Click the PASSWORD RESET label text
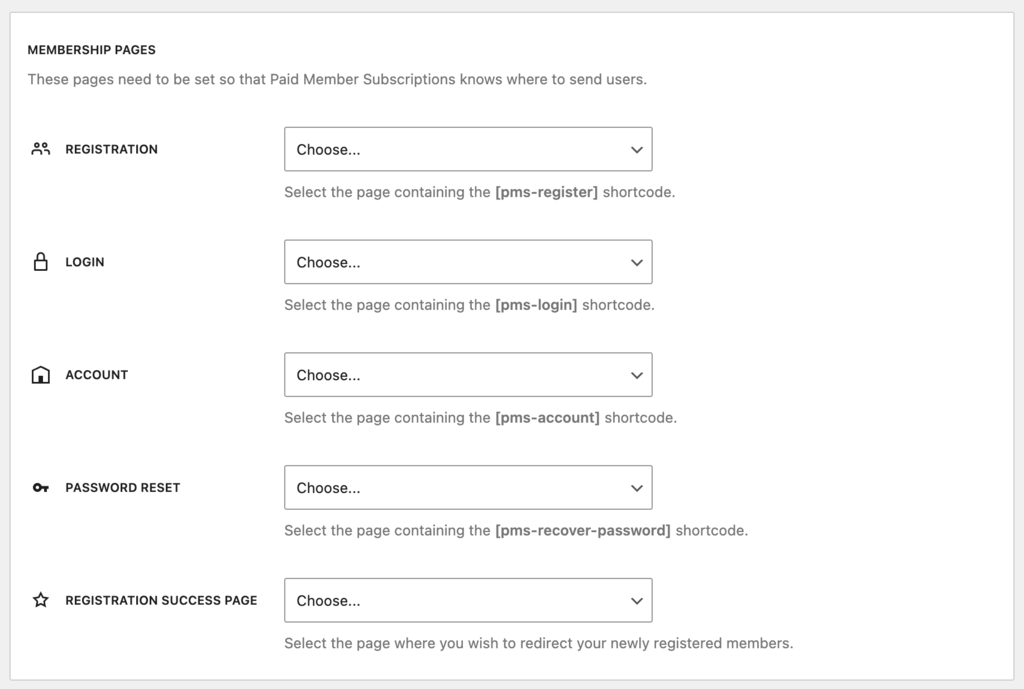This screenshot has width=1024, height=689. click(122, 487)
